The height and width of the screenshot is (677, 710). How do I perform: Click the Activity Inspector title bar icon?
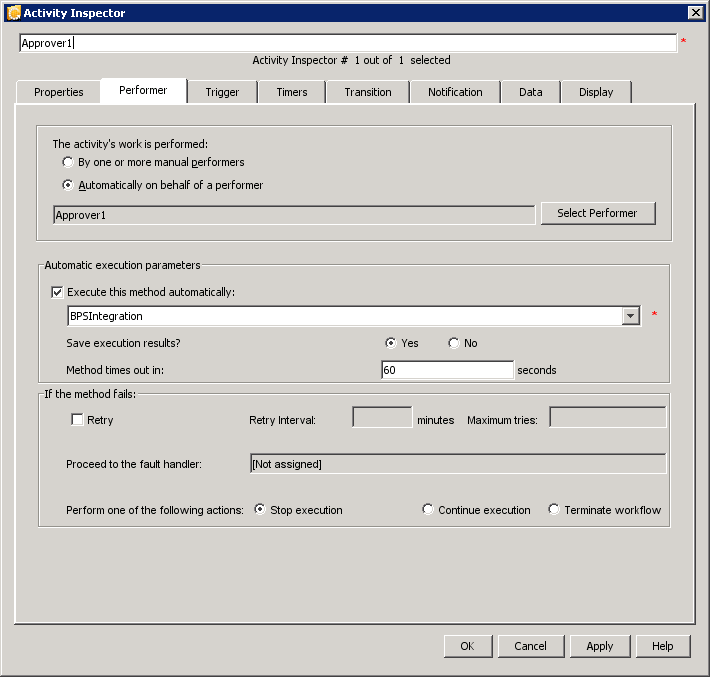point(14,13)
